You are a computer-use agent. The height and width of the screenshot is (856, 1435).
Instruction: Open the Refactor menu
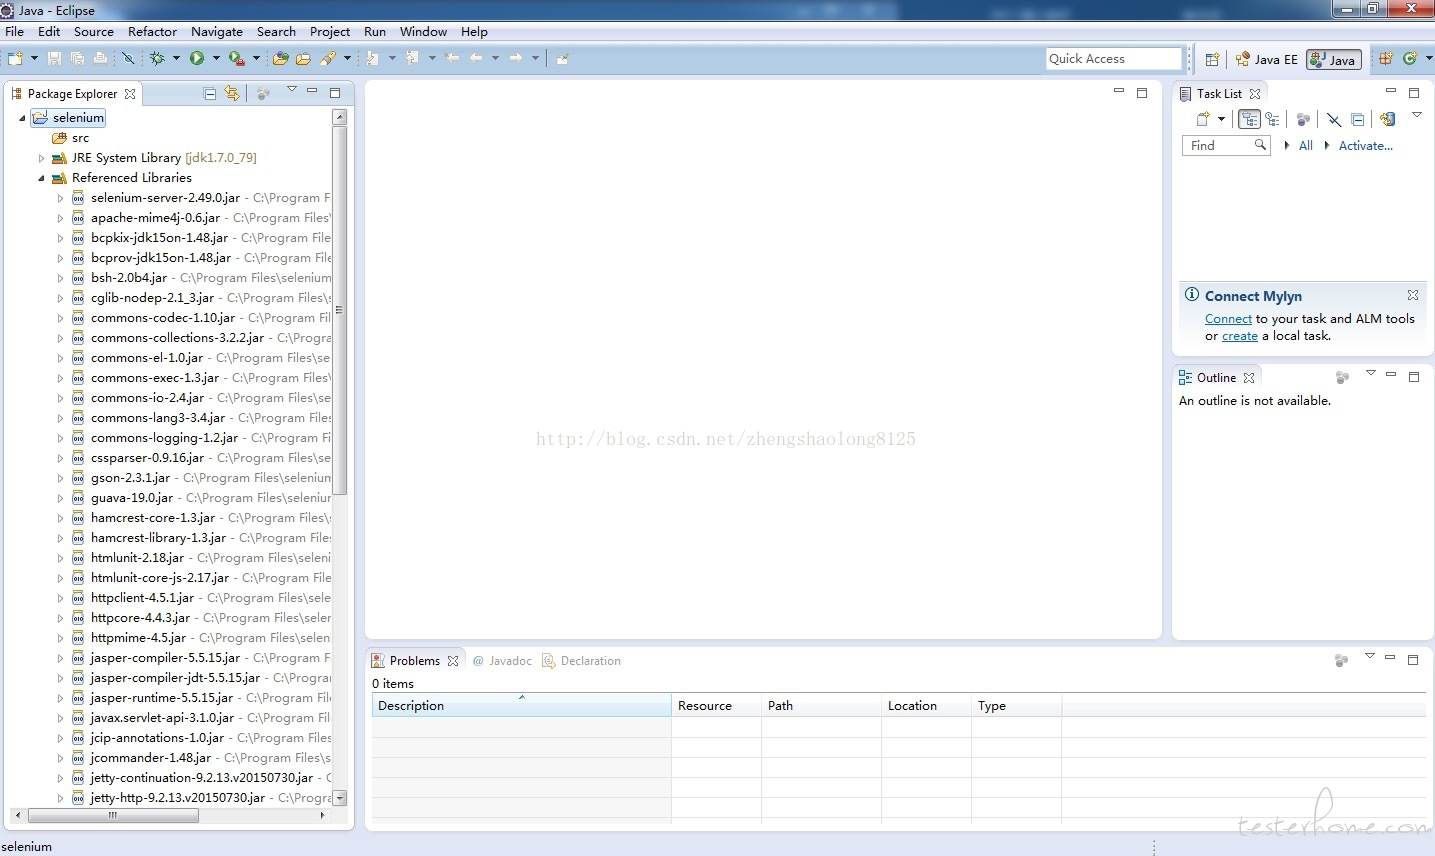click(152, 31)
